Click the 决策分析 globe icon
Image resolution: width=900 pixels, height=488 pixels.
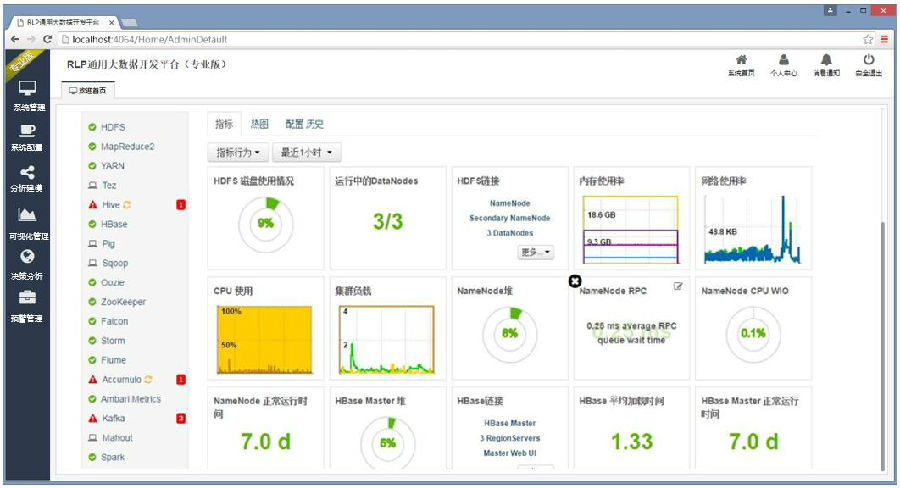tap(27, 258)
